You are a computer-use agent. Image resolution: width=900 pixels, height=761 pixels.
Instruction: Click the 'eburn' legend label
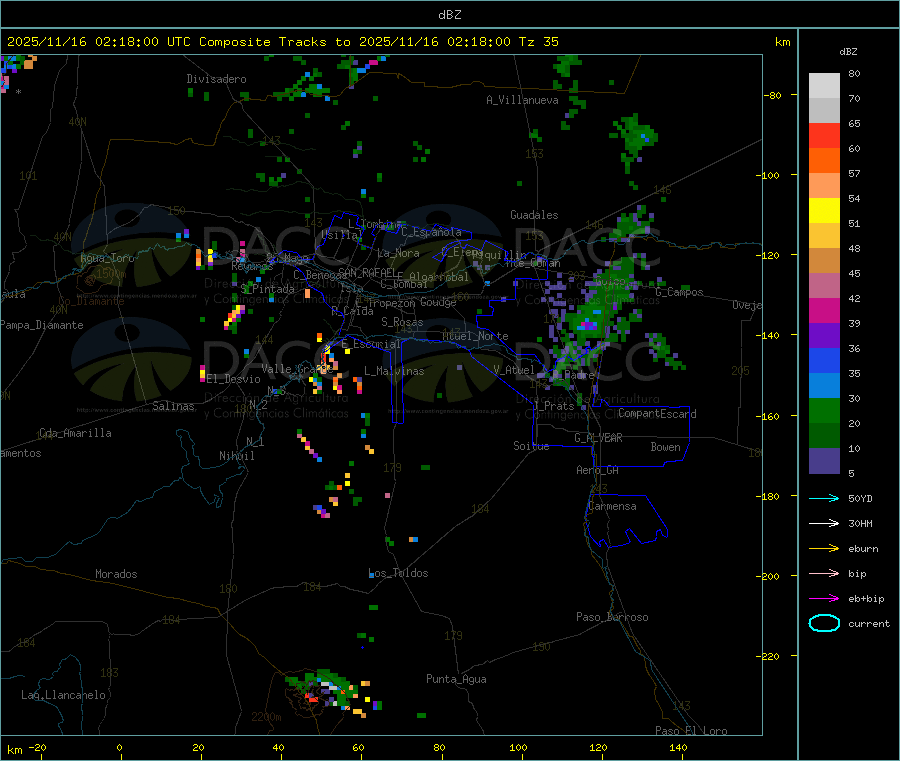tap(863, 549)
